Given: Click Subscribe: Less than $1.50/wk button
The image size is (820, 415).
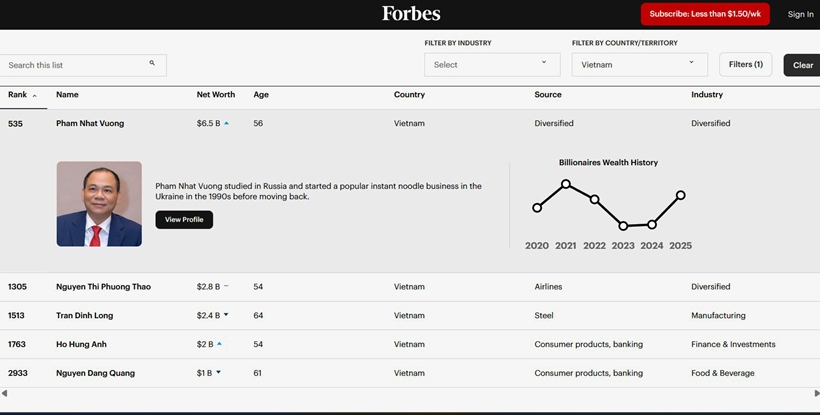Looking at the screenshot, I should pos(705,14).
